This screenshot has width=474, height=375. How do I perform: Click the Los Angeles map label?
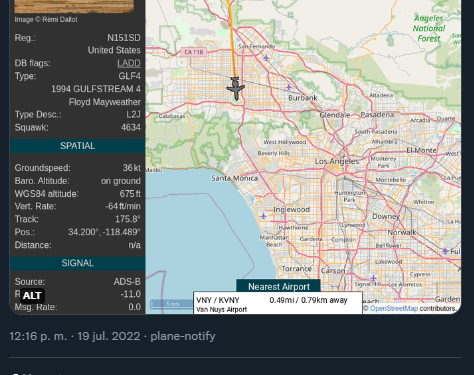pyautogui.click(x=337, y=162)
